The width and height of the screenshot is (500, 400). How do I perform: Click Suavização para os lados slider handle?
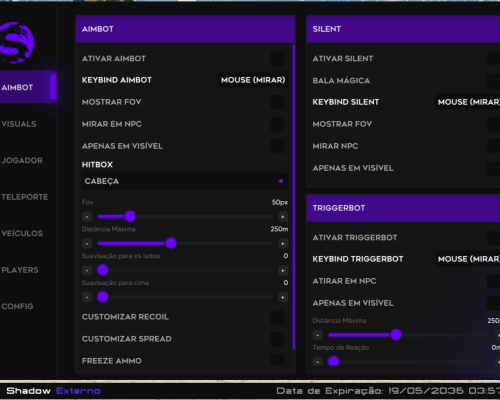[103, 270]
